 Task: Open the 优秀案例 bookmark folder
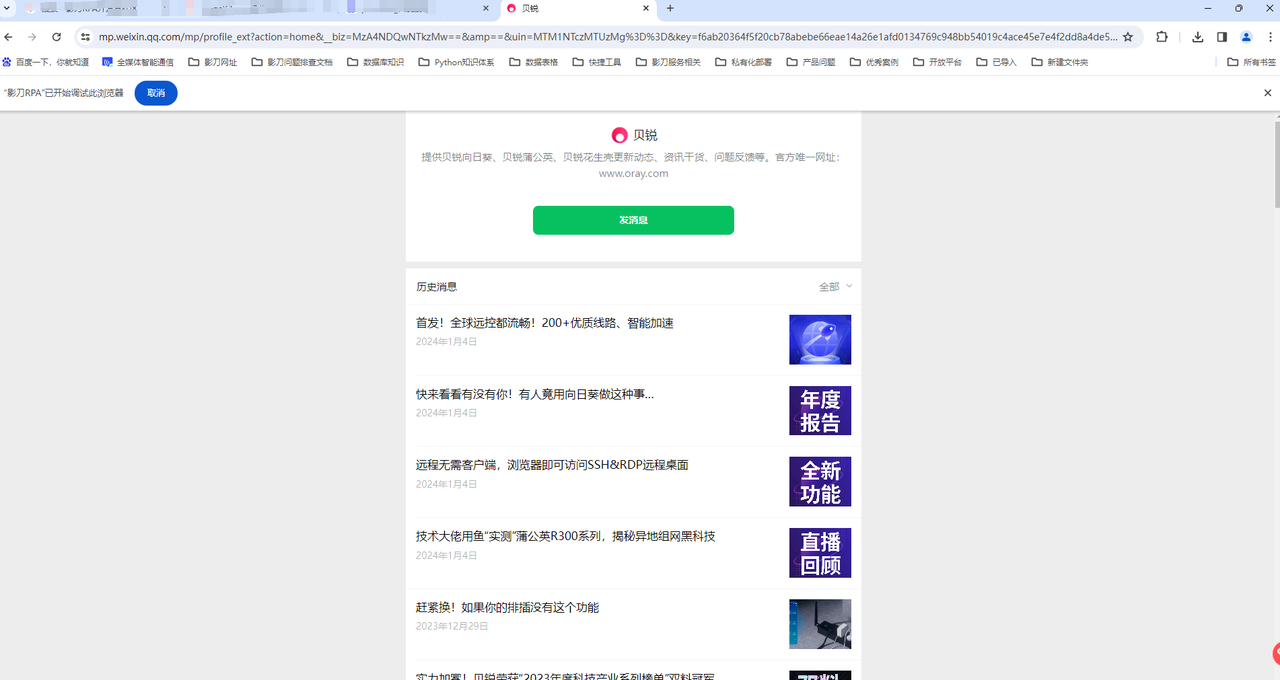pos(874,62)
